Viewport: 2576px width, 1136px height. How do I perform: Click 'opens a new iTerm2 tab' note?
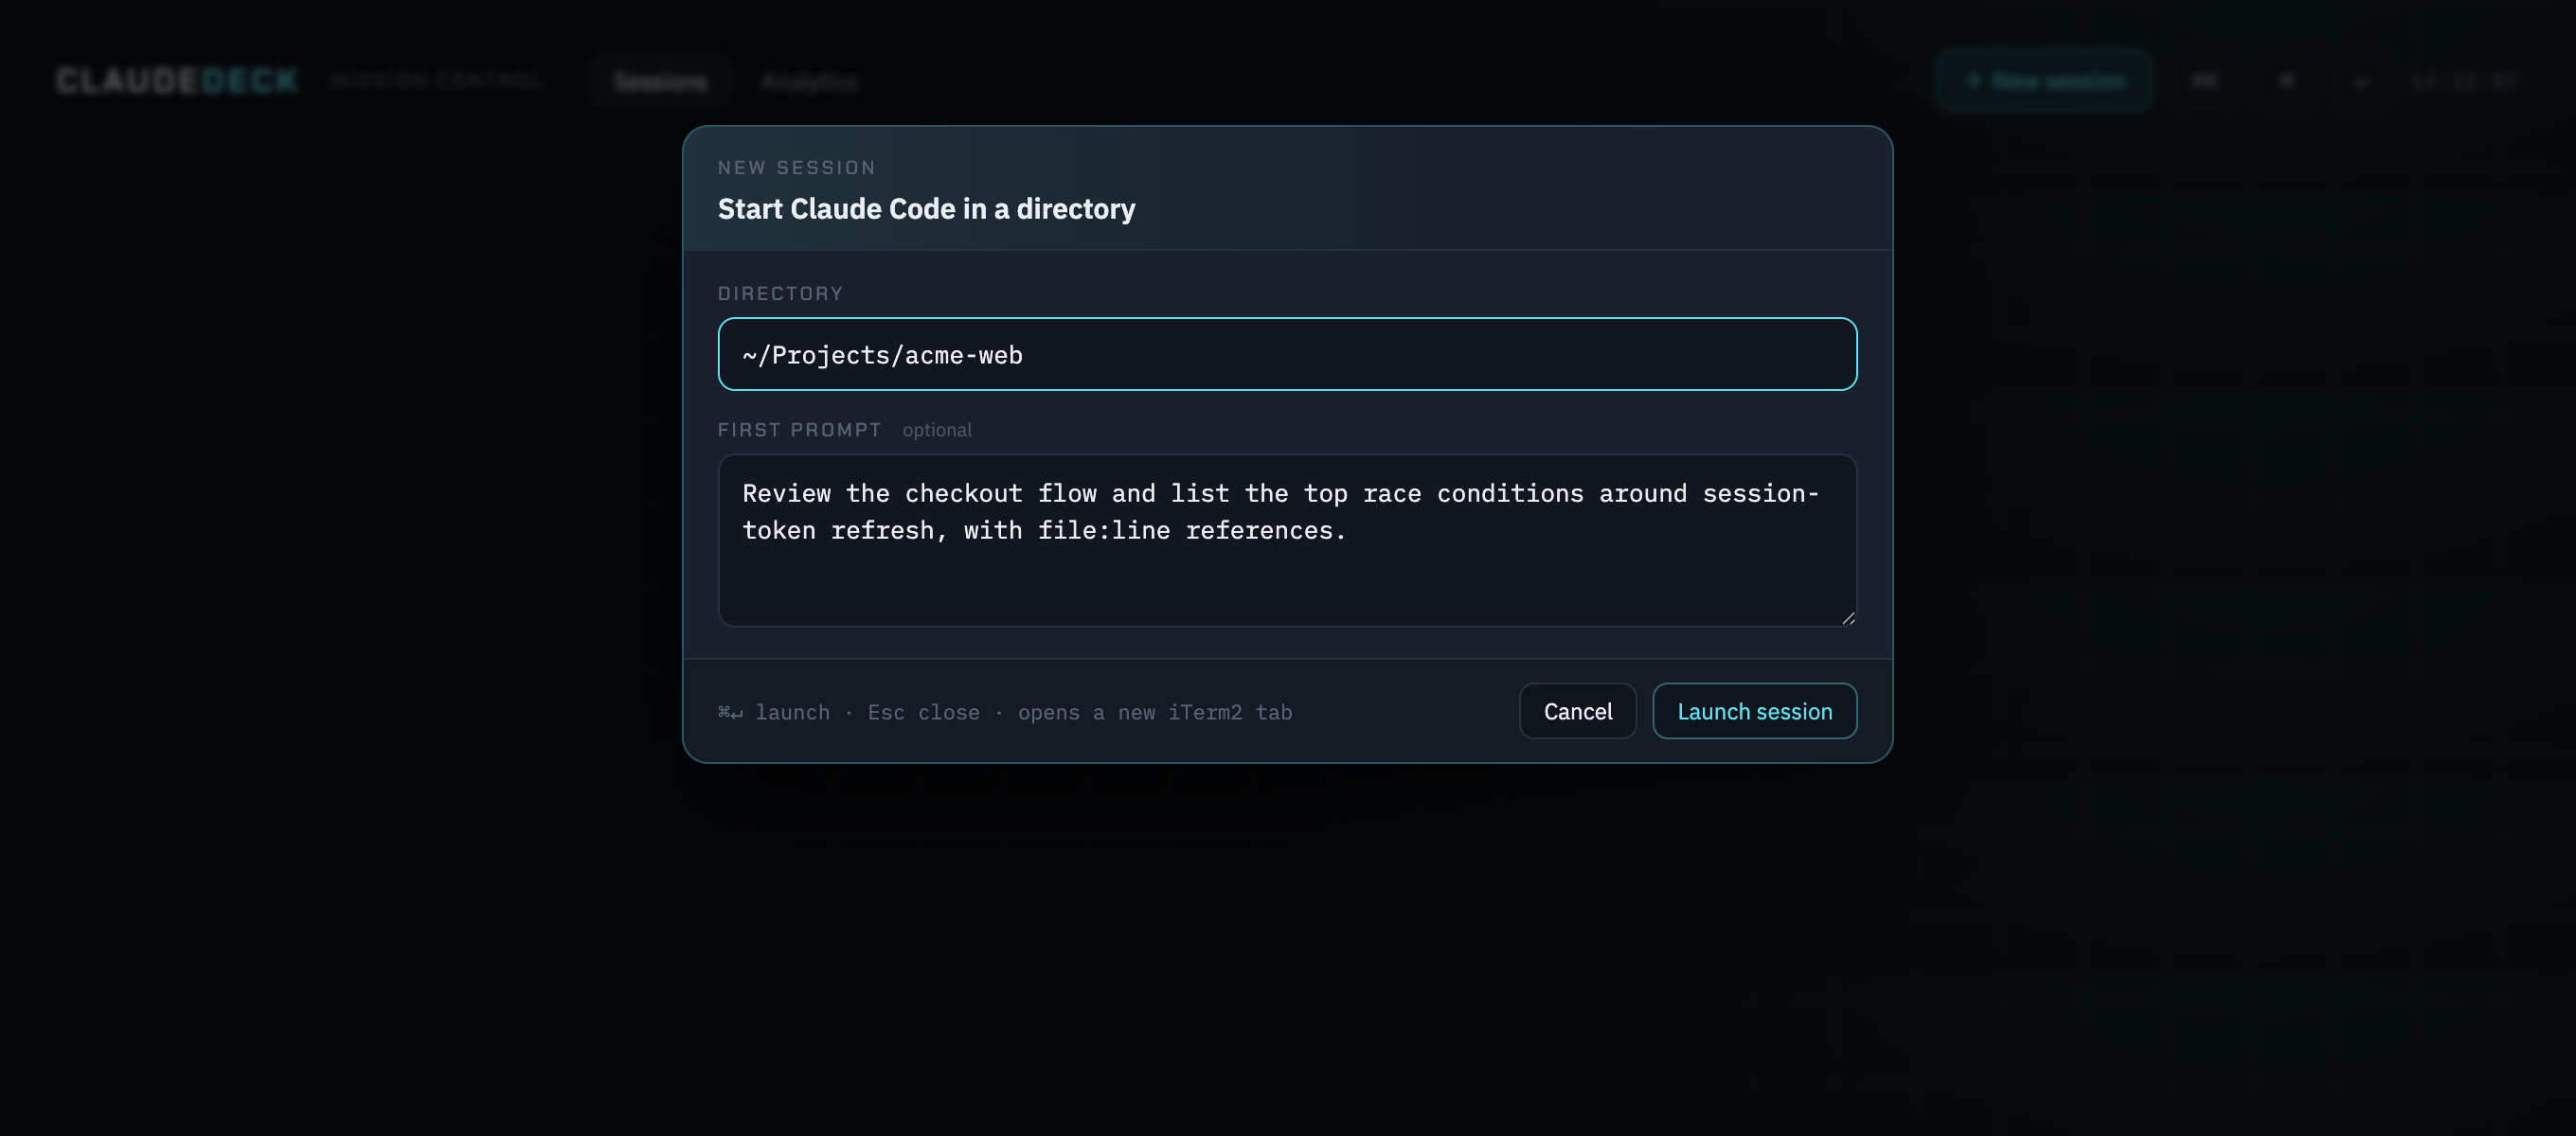coord(1155,712)
